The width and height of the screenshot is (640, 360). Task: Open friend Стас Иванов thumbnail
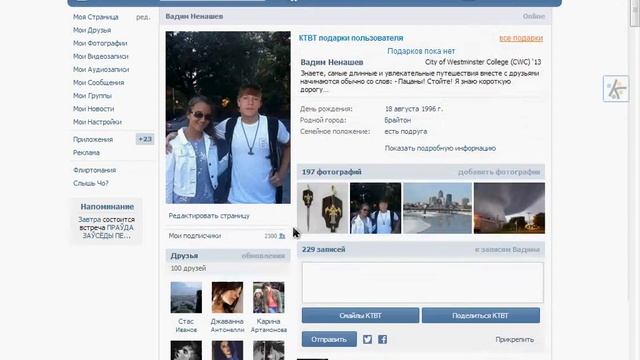186,298
